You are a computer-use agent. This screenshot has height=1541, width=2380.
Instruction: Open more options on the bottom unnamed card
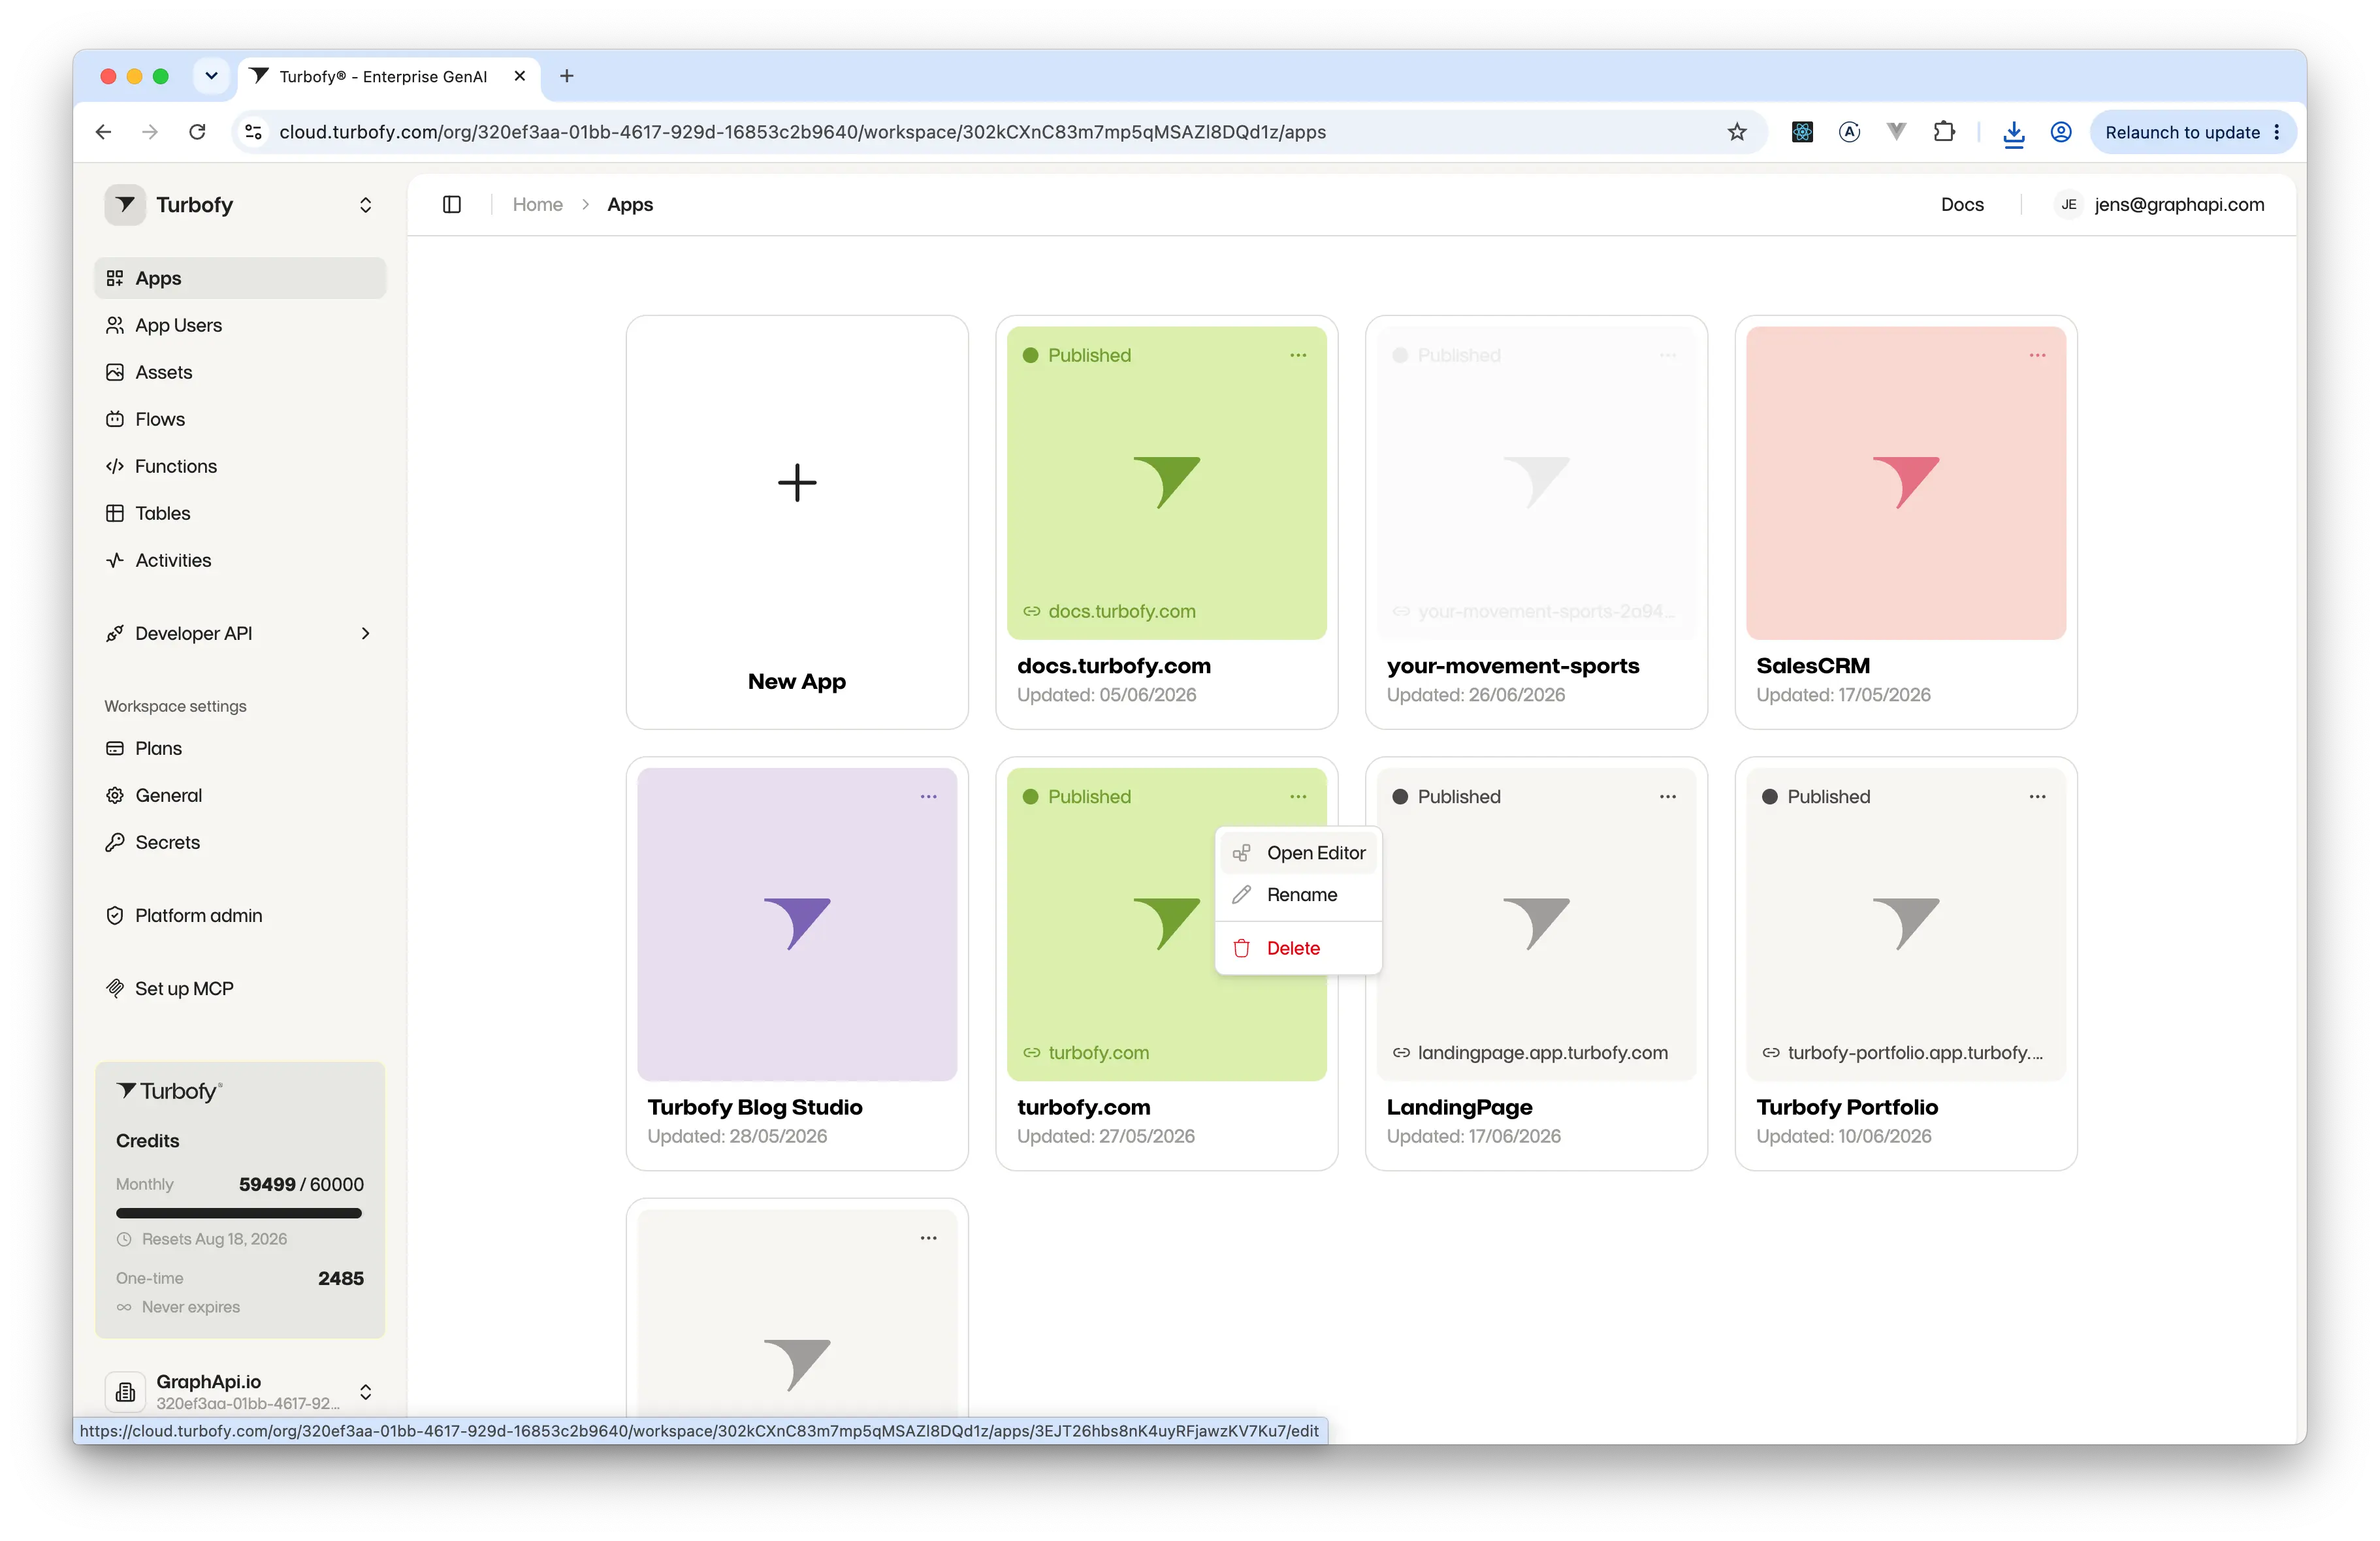tap(929, 1238)
